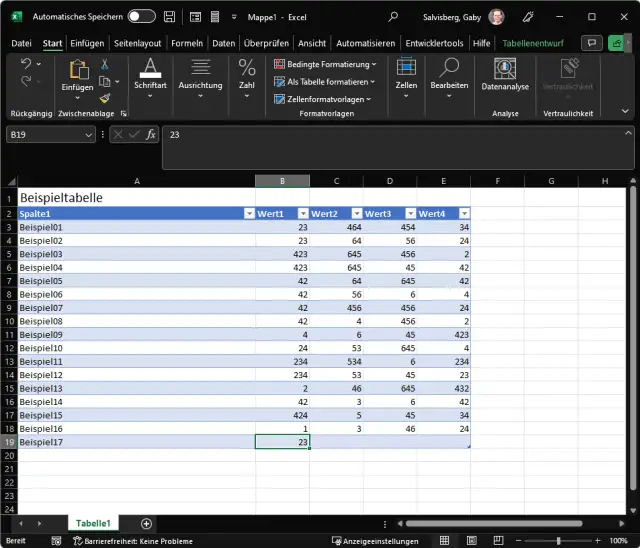Open the Spalte1 filter dropdown
Image resolution: width=640 pixels, height=548 pixels.
click(x=249, y=214)
